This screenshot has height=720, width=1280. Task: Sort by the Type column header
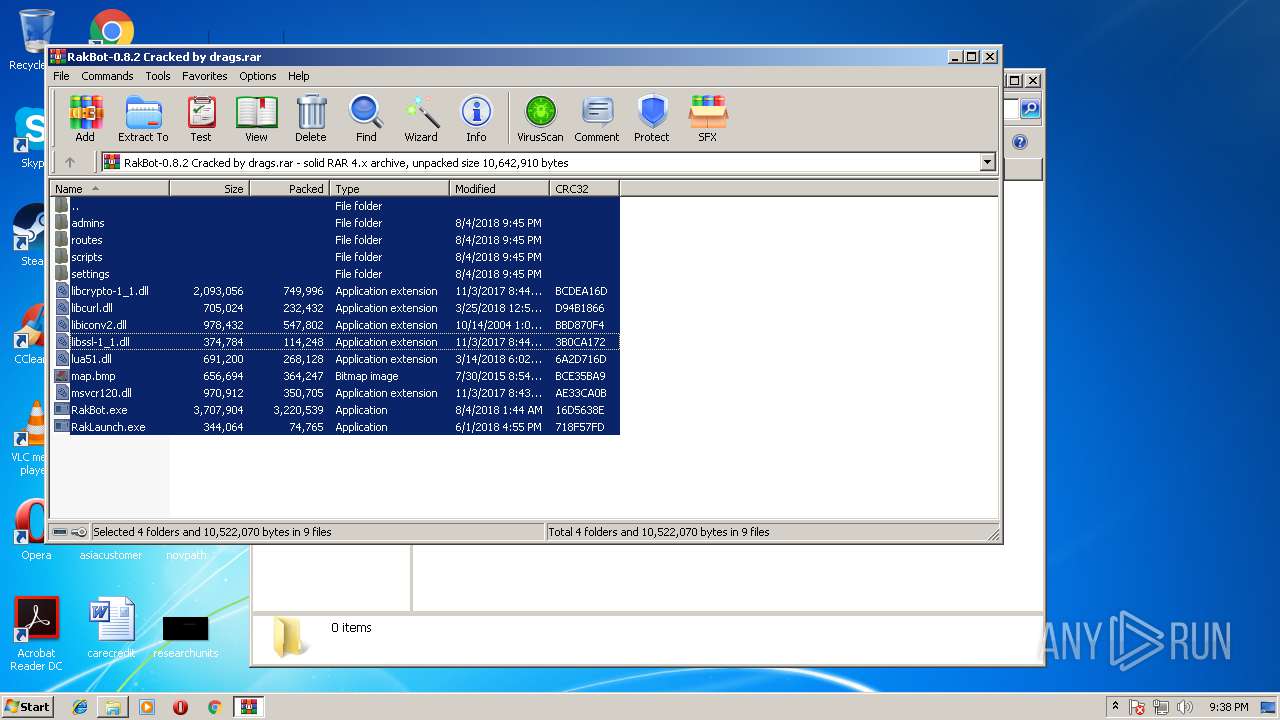(390, 188)
